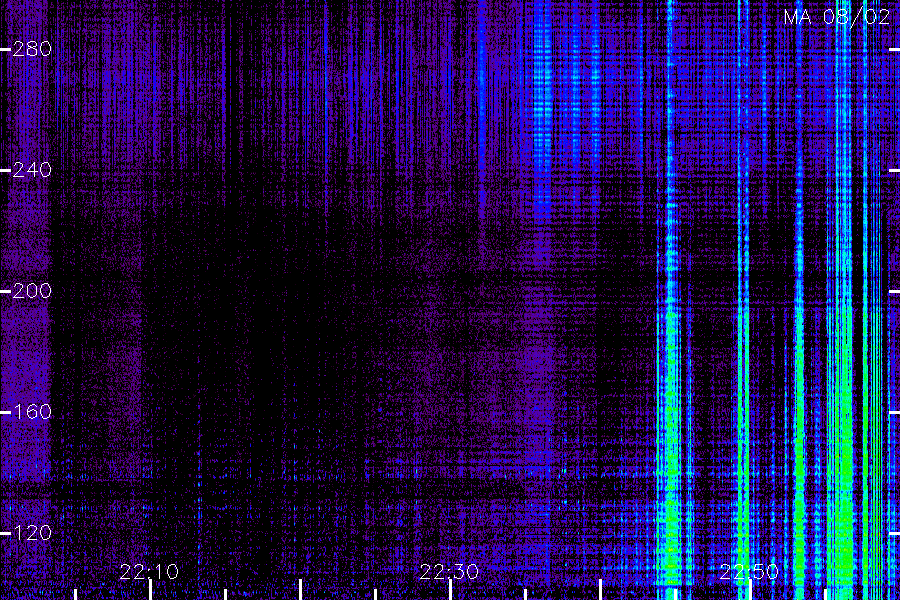Click the 240 frequency axis label
The image size is (900, 600).
32,170
